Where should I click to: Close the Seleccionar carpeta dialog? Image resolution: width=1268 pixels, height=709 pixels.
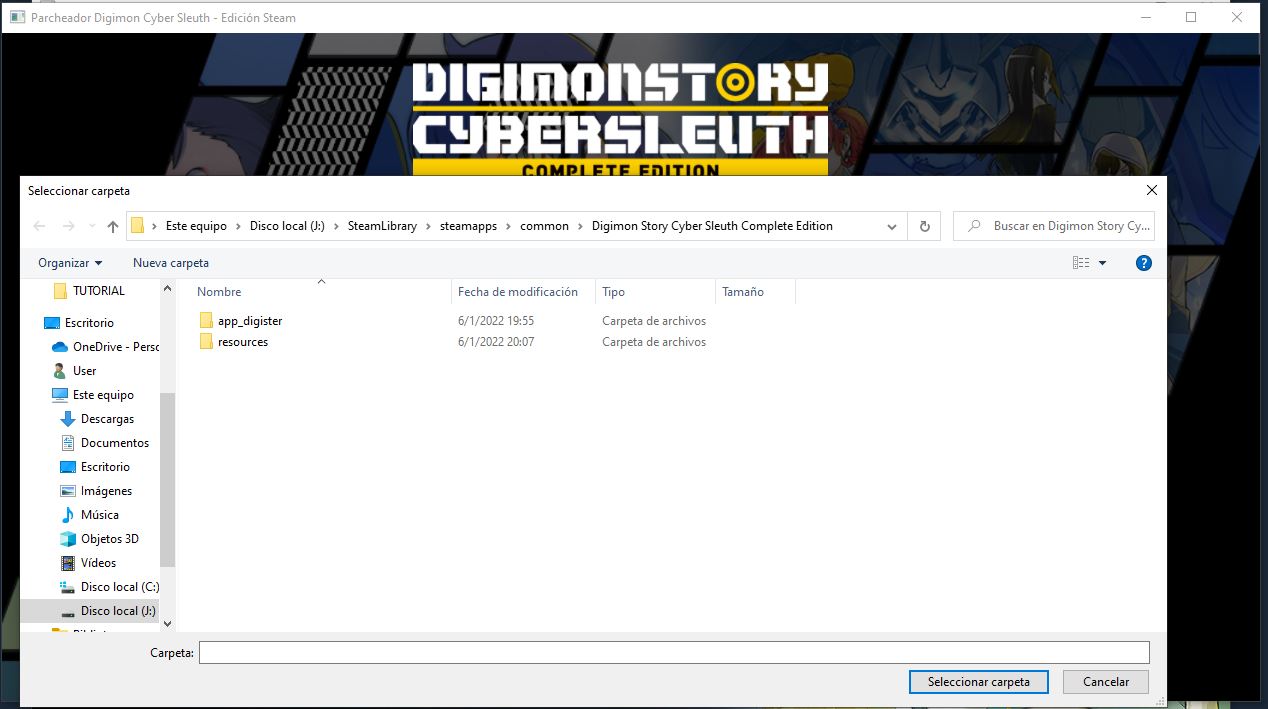tap(1152, 190)
